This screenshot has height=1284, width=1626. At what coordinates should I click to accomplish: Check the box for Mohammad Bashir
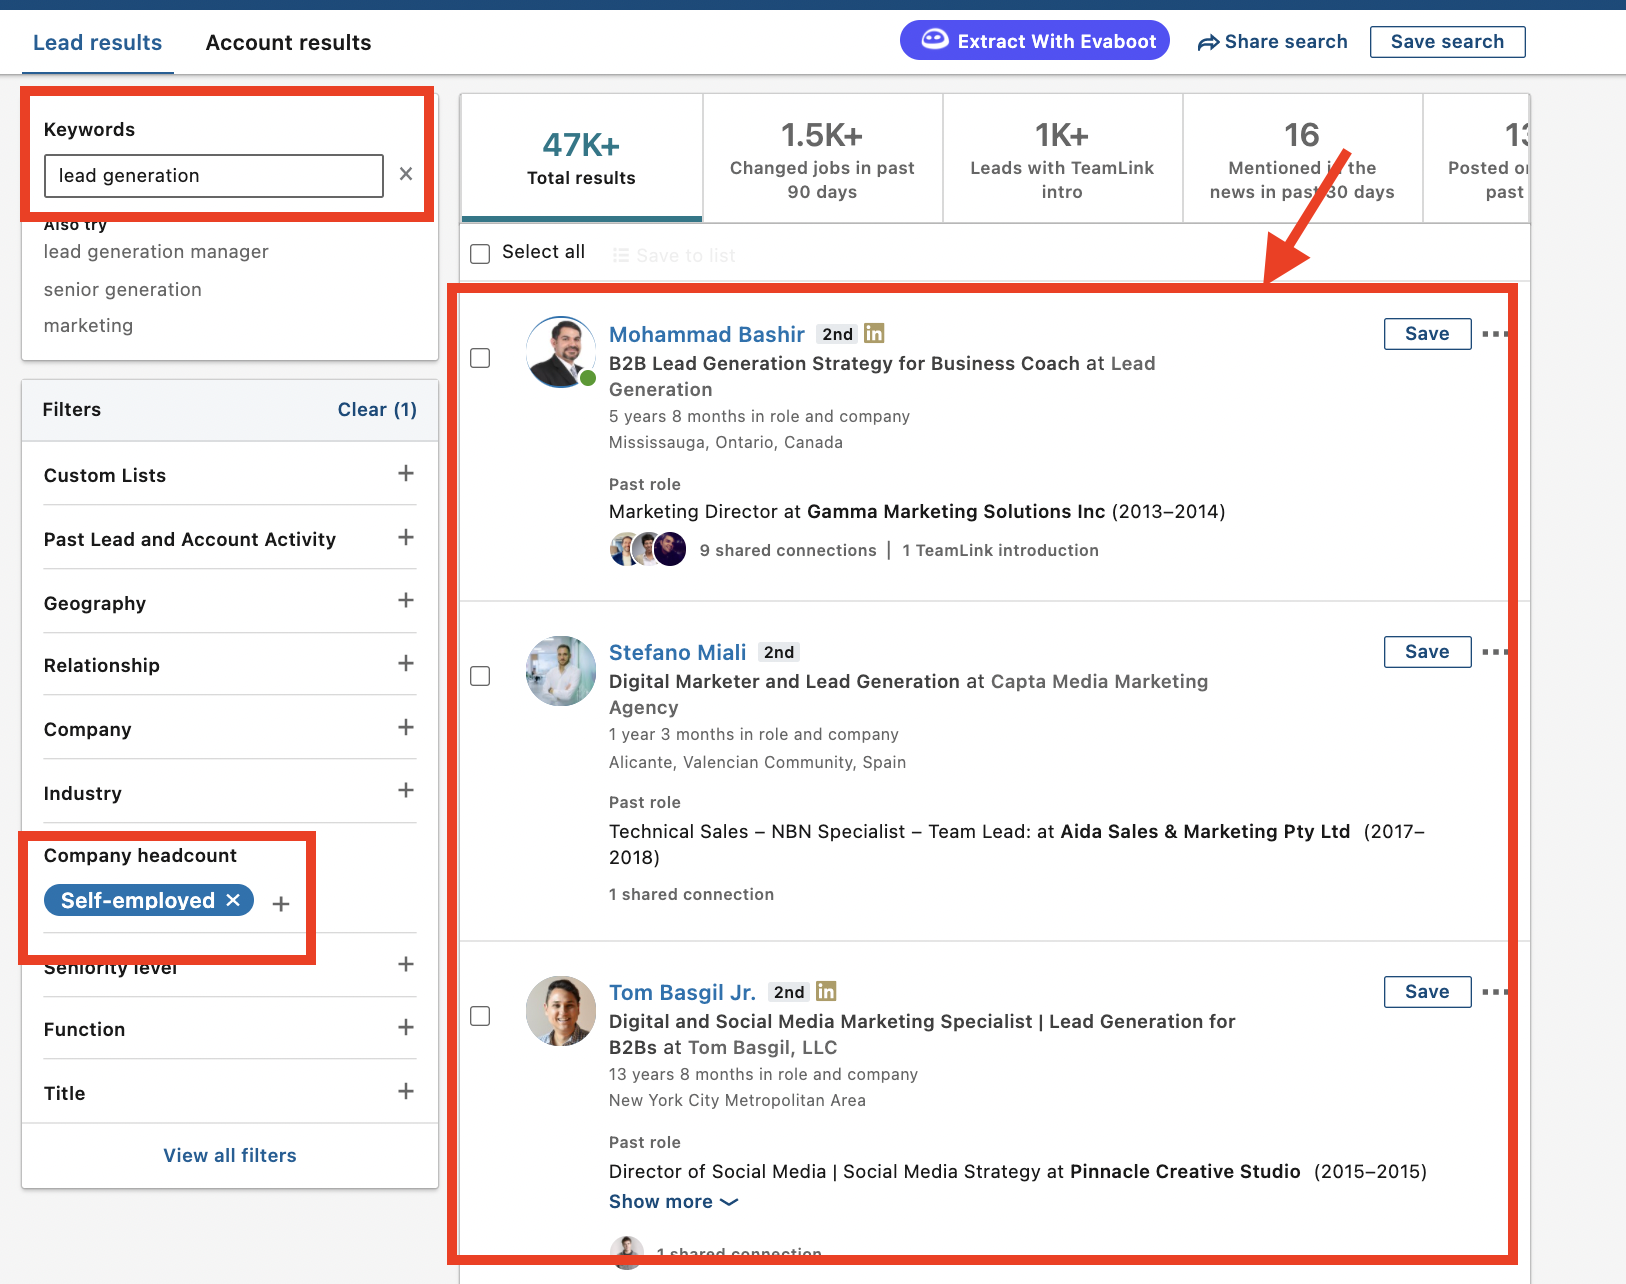tap(480, 358)
